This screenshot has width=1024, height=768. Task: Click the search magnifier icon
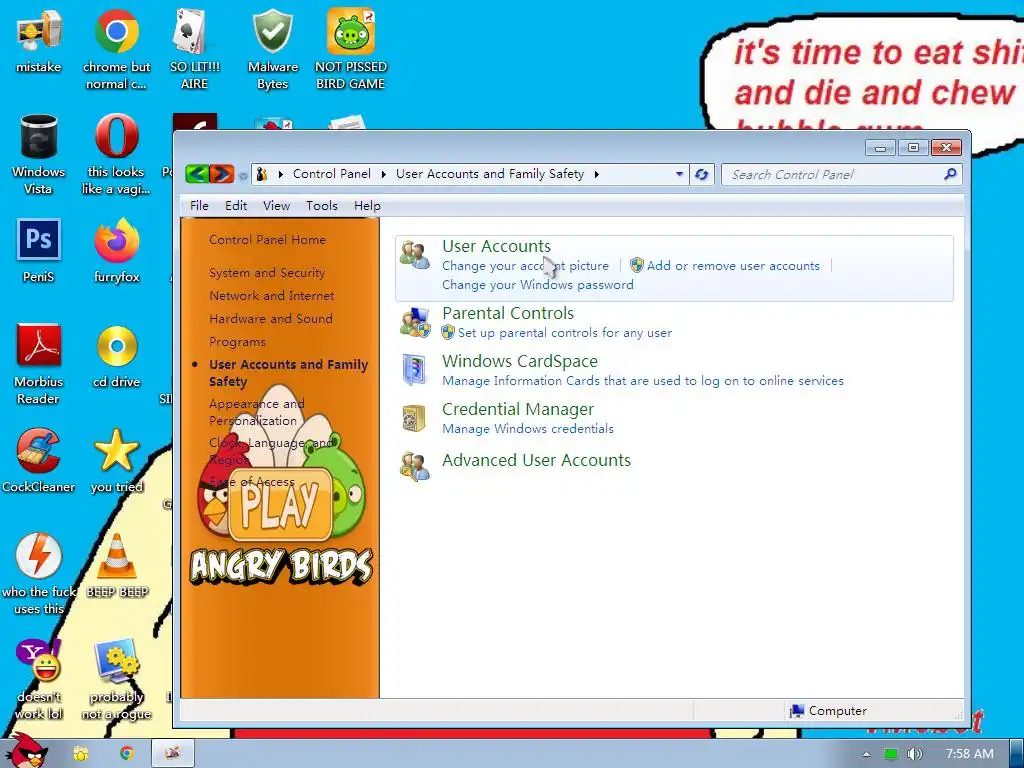pos(950,174)
